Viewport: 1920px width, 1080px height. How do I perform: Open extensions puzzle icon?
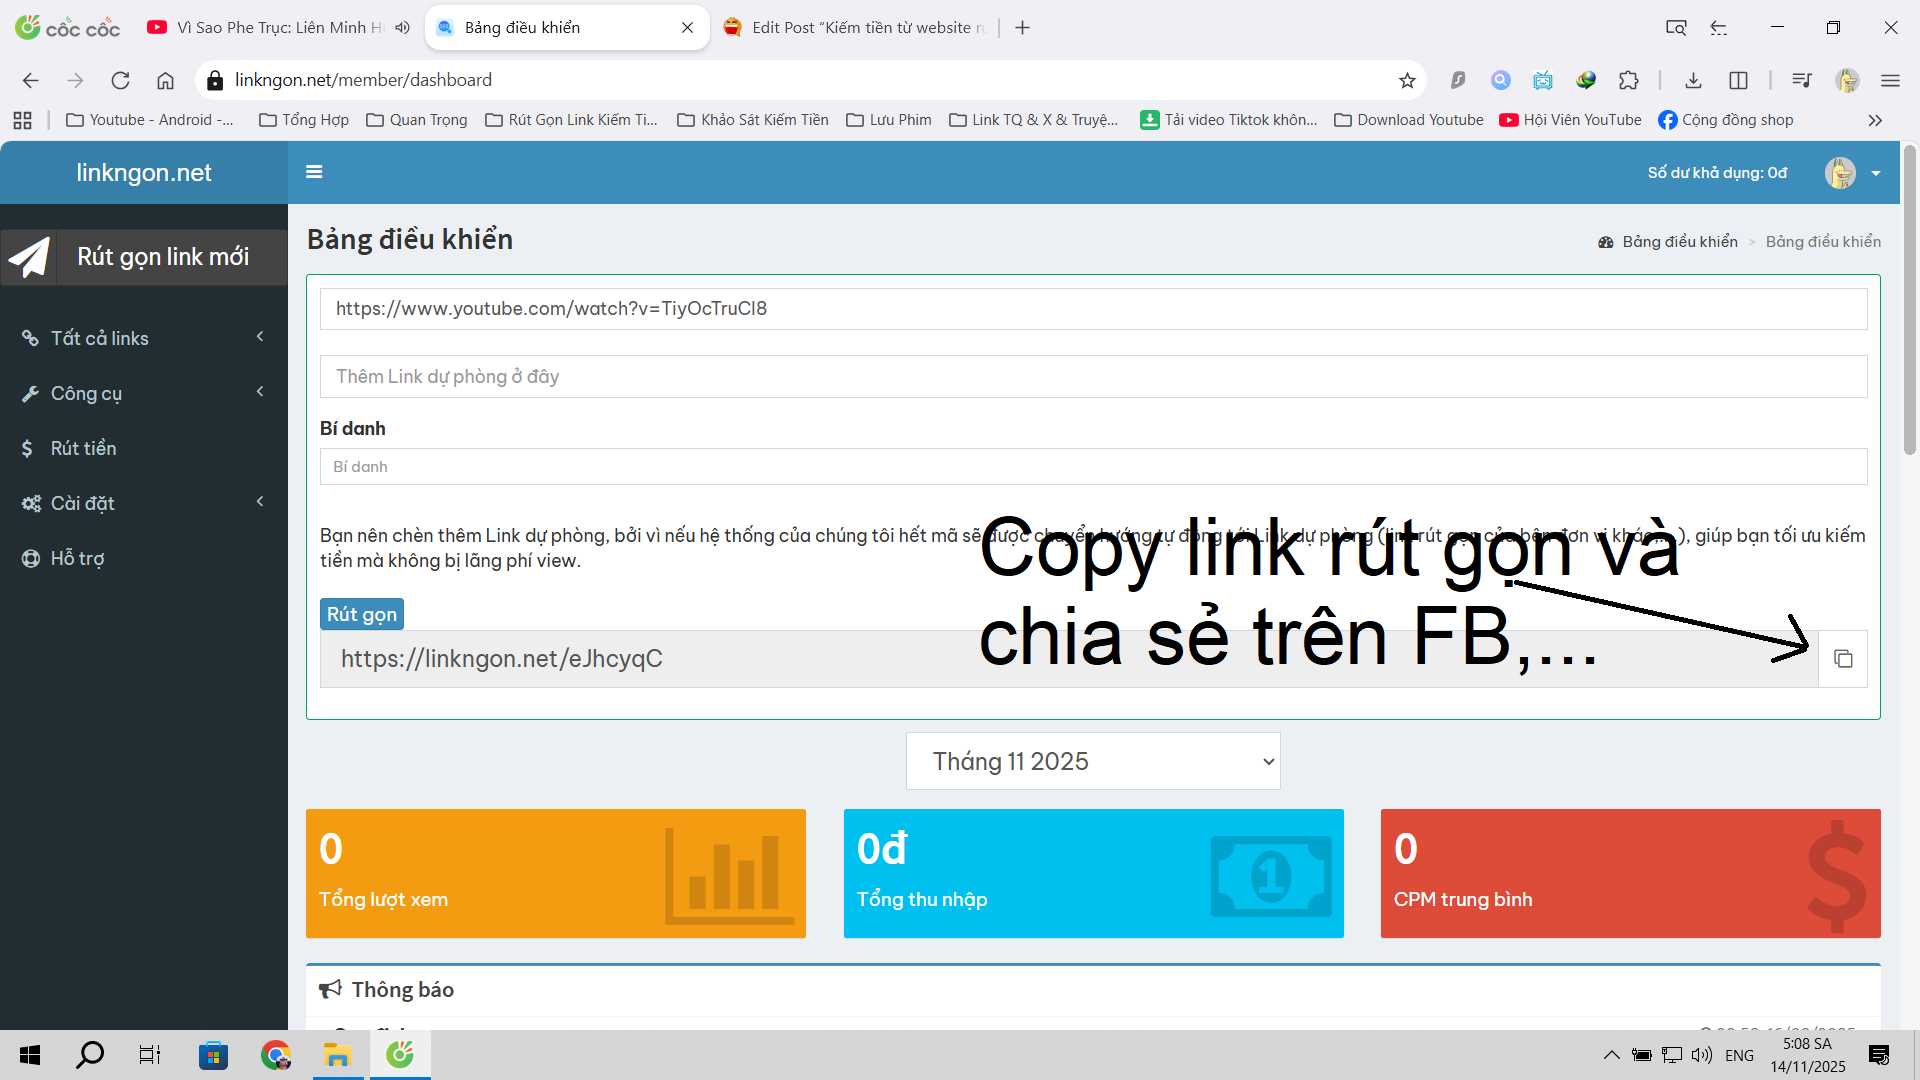(1629, 81)
